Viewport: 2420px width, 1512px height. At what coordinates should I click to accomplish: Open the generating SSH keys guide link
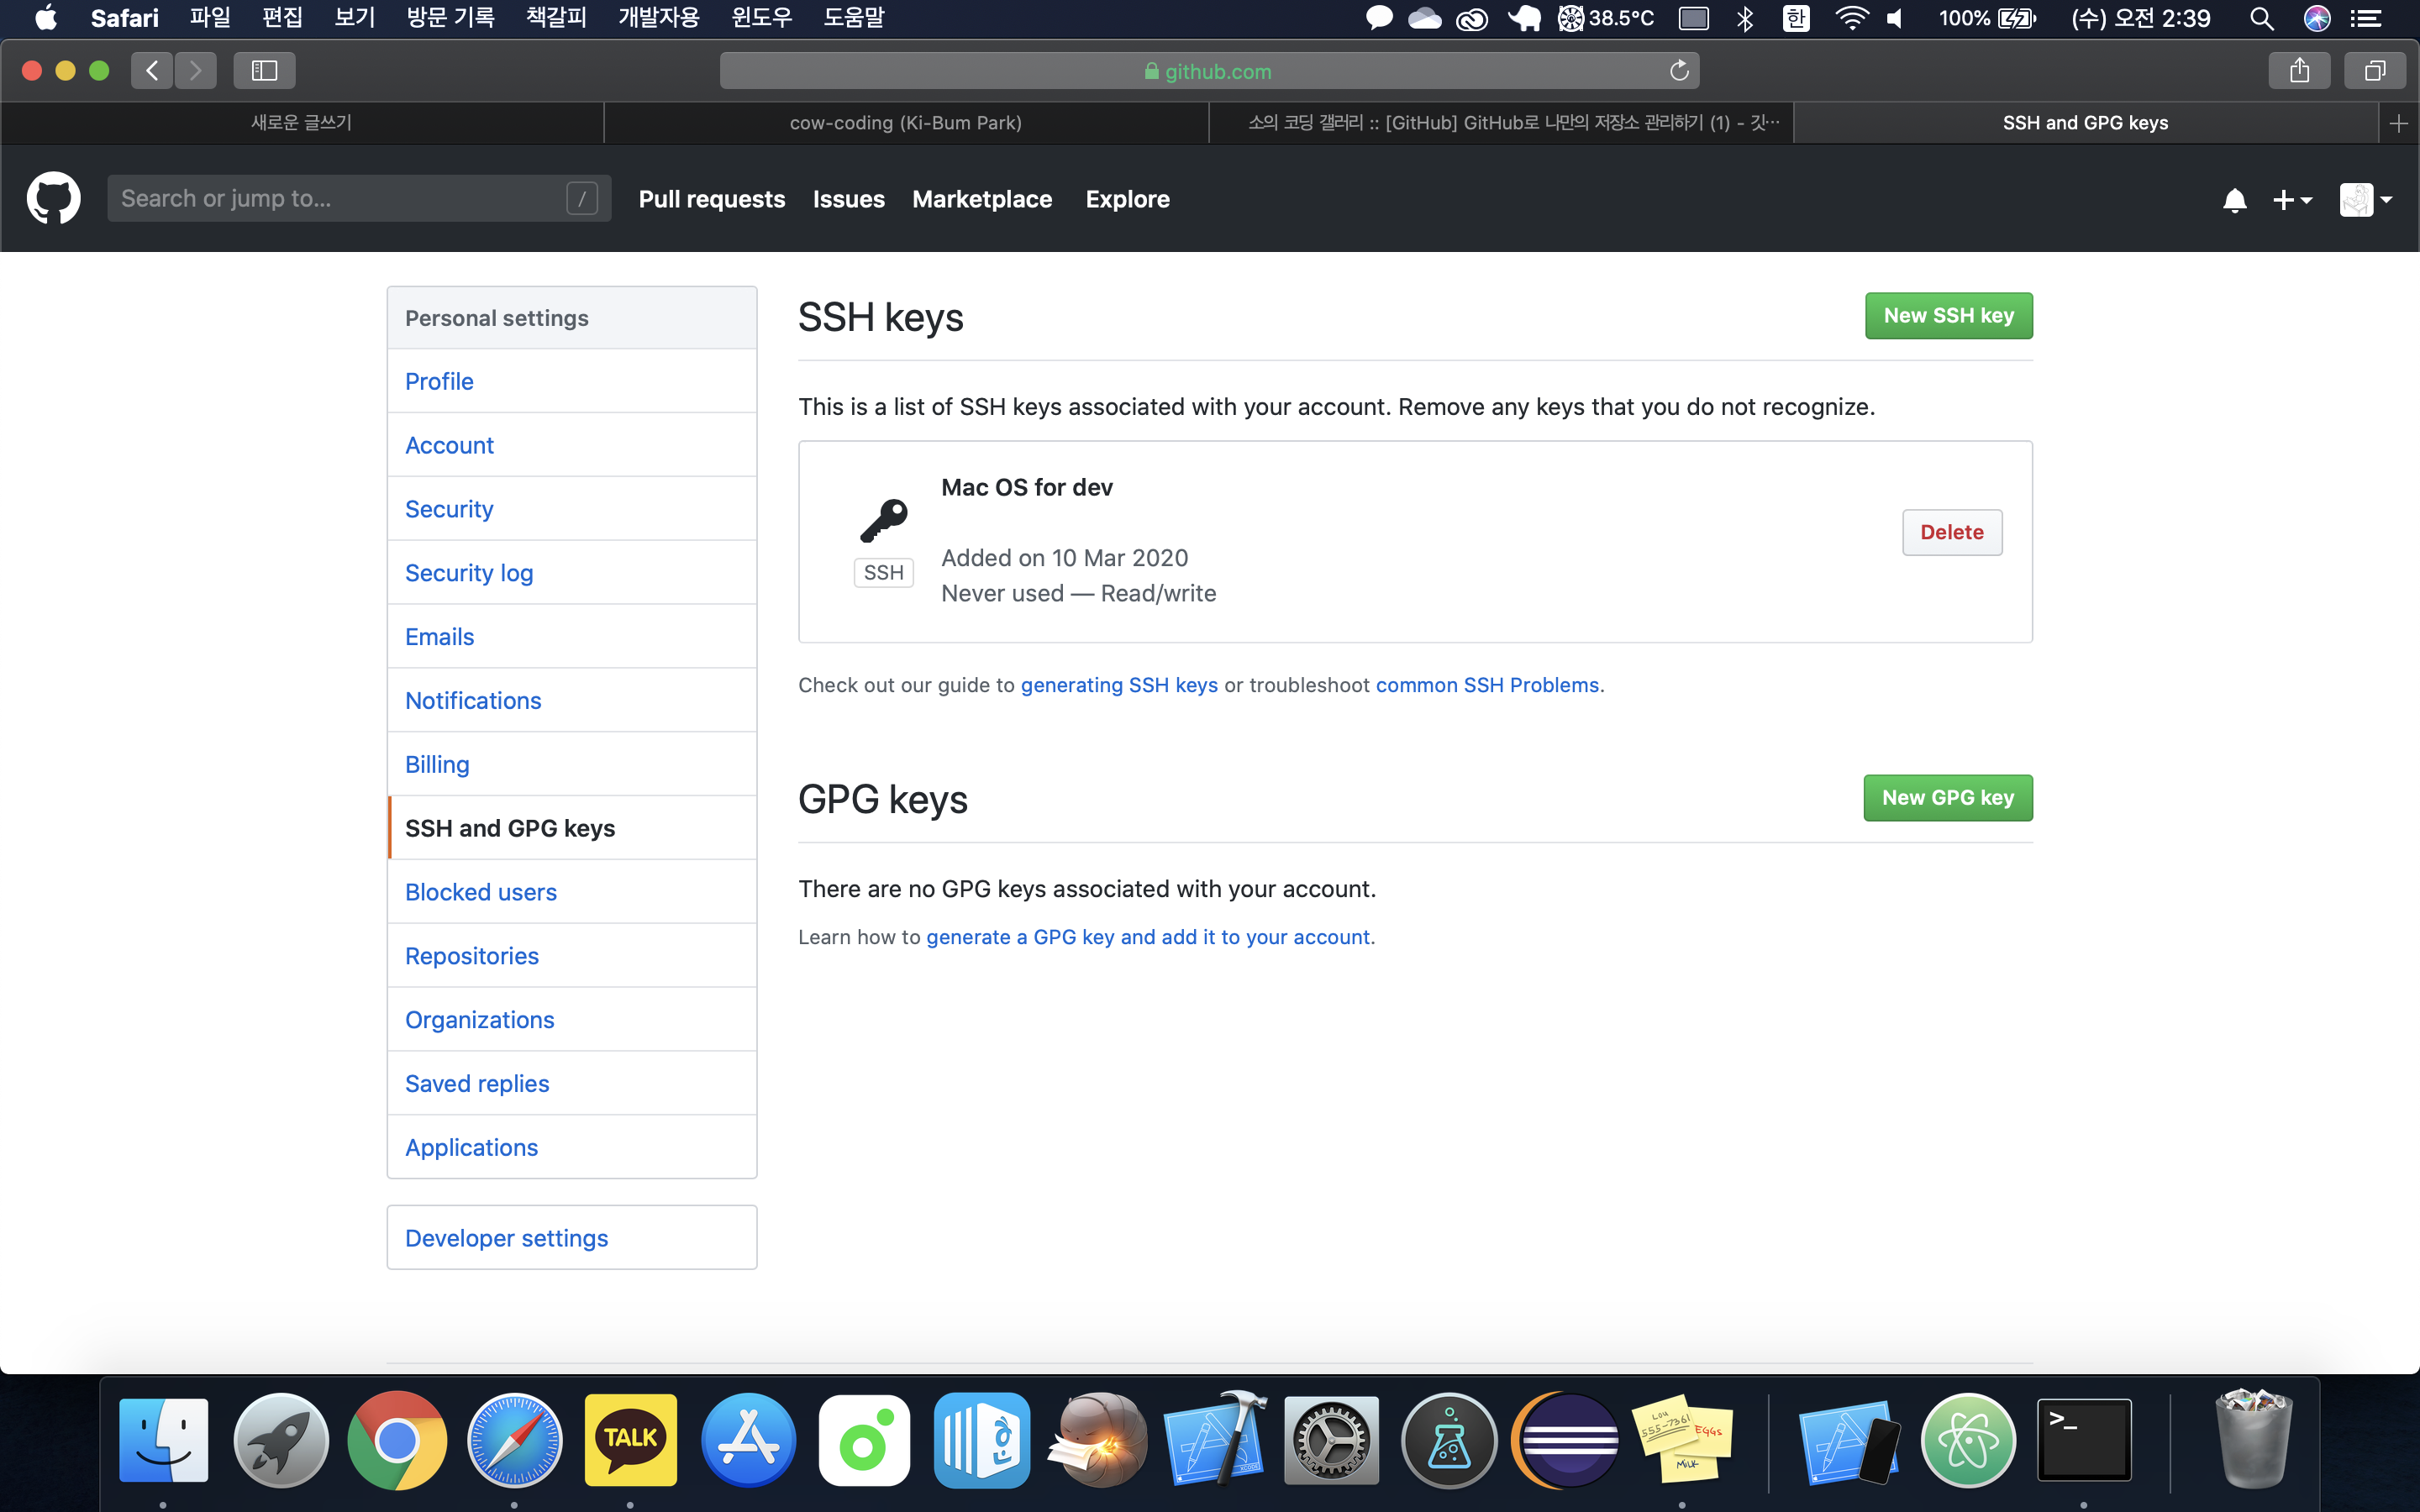[x=1118, y=685]
